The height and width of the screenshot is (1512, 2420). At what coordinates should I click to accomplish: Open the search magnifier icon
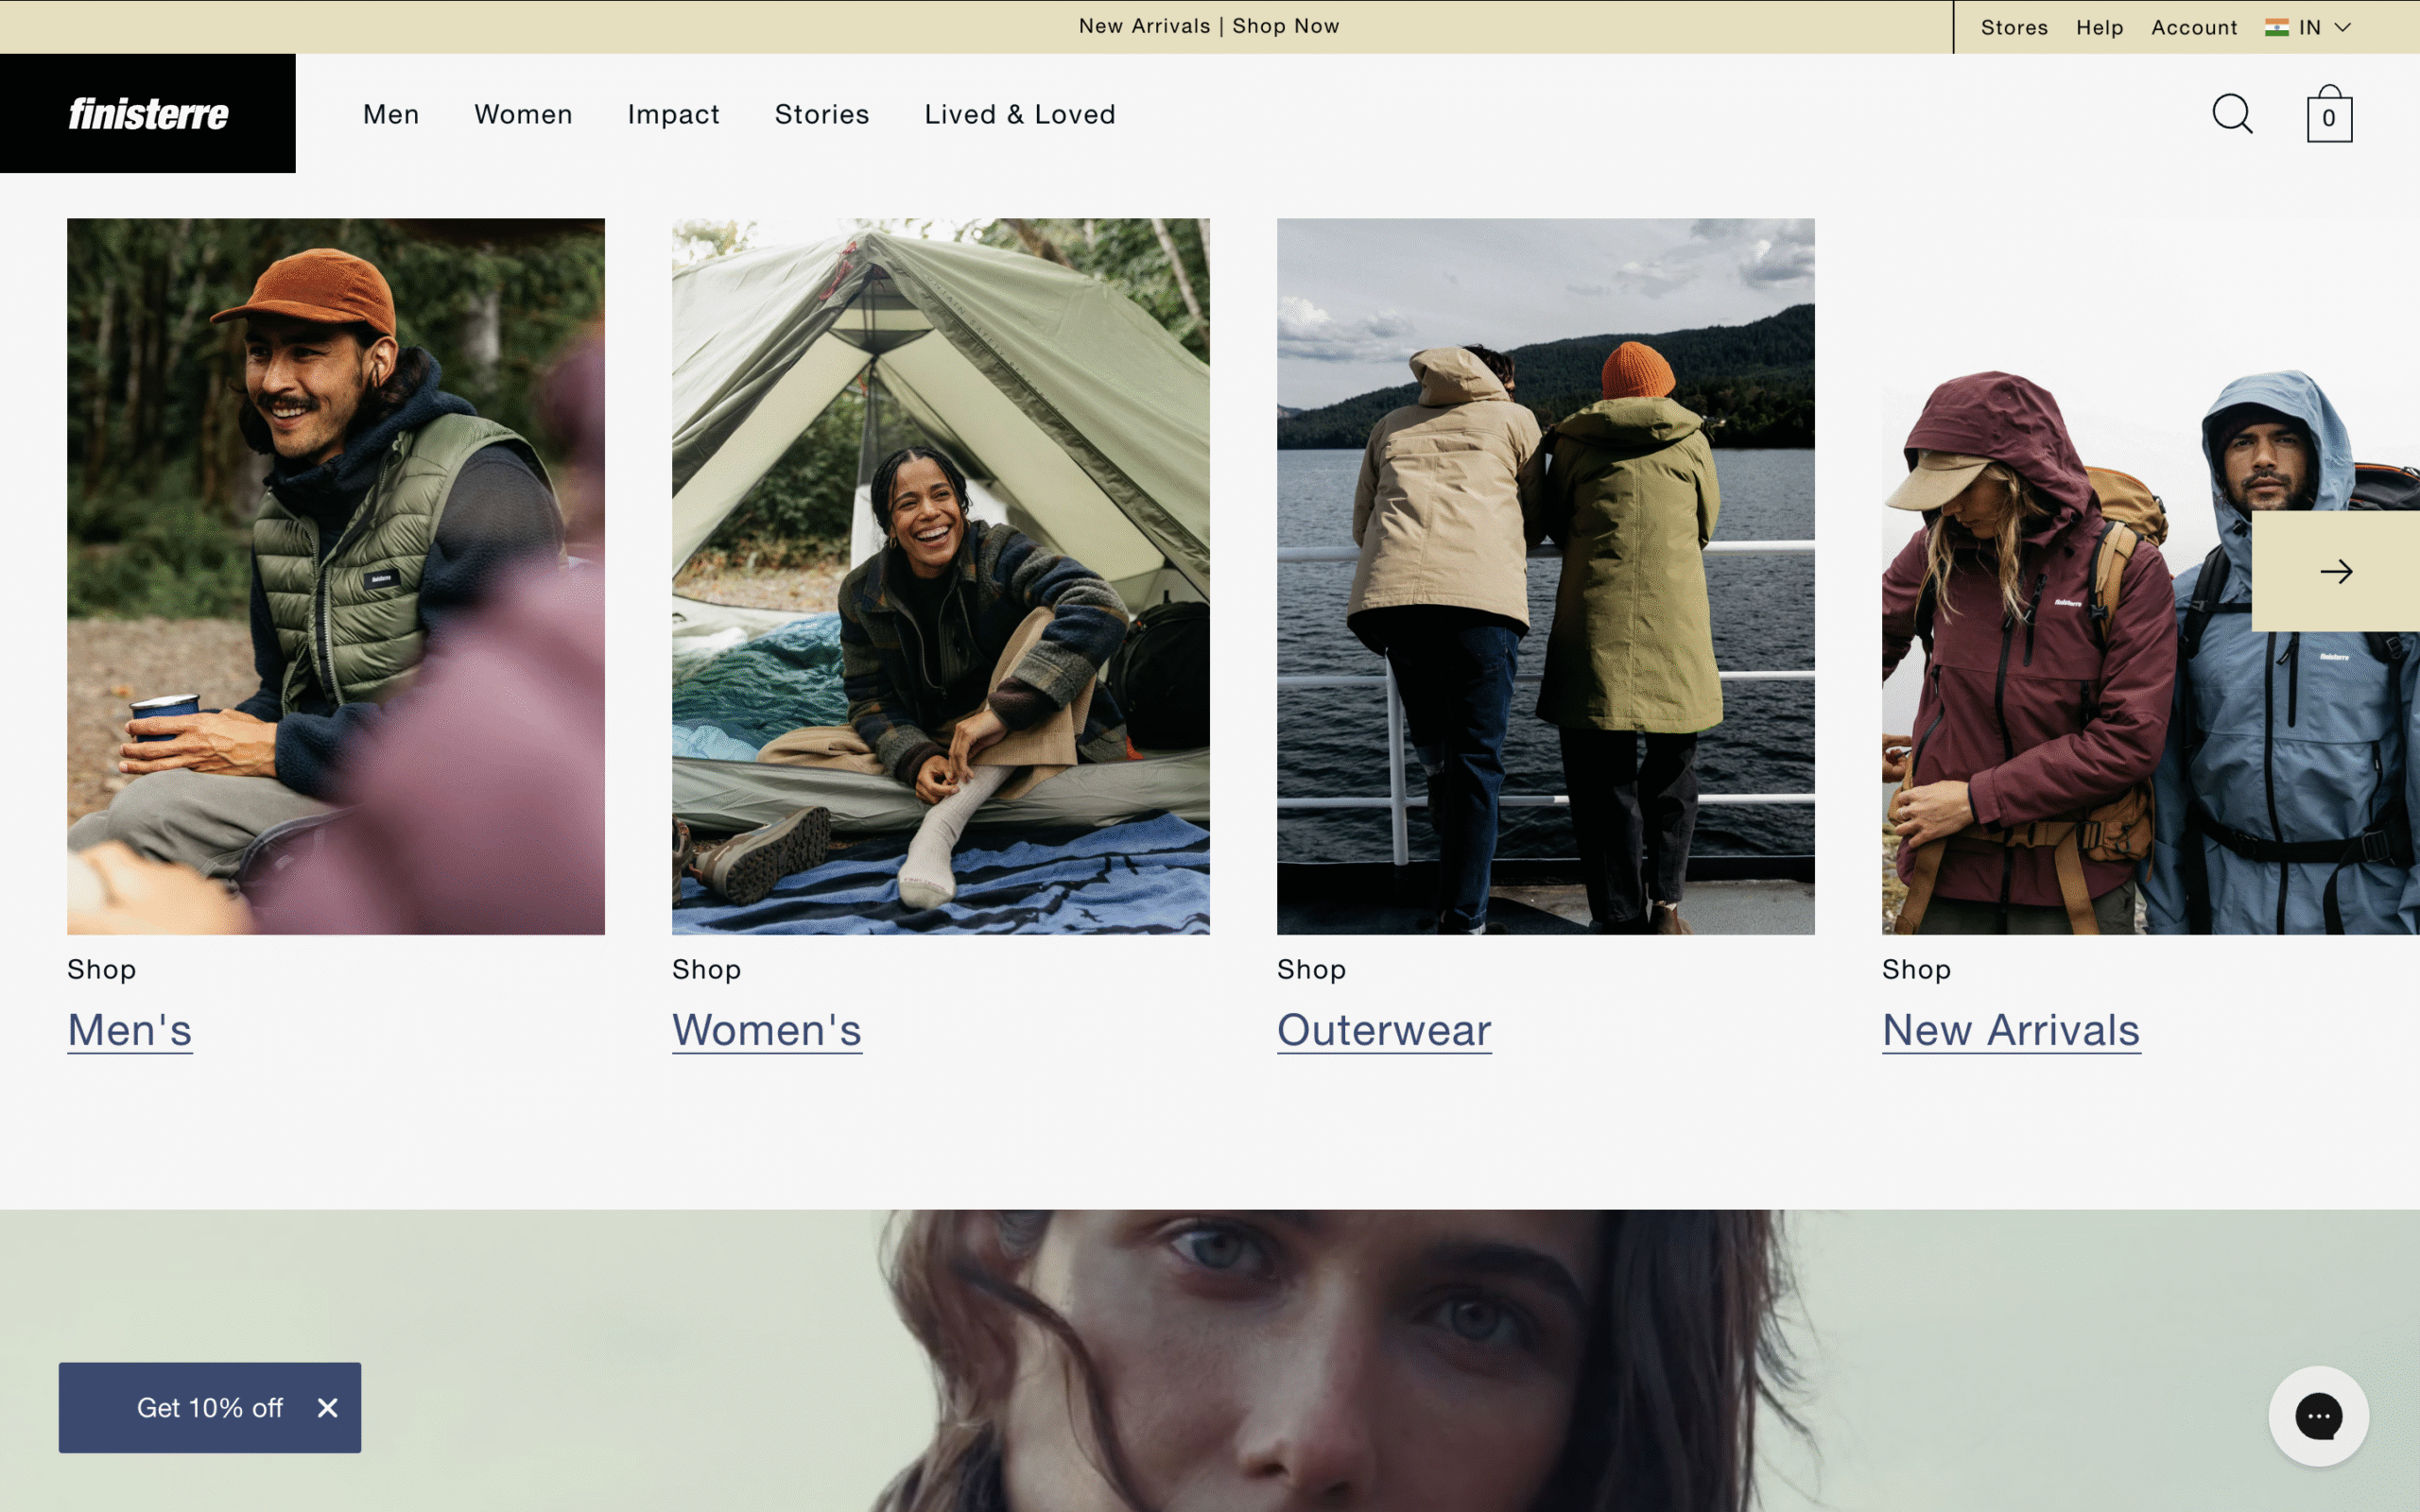[x=2231, y=114]
